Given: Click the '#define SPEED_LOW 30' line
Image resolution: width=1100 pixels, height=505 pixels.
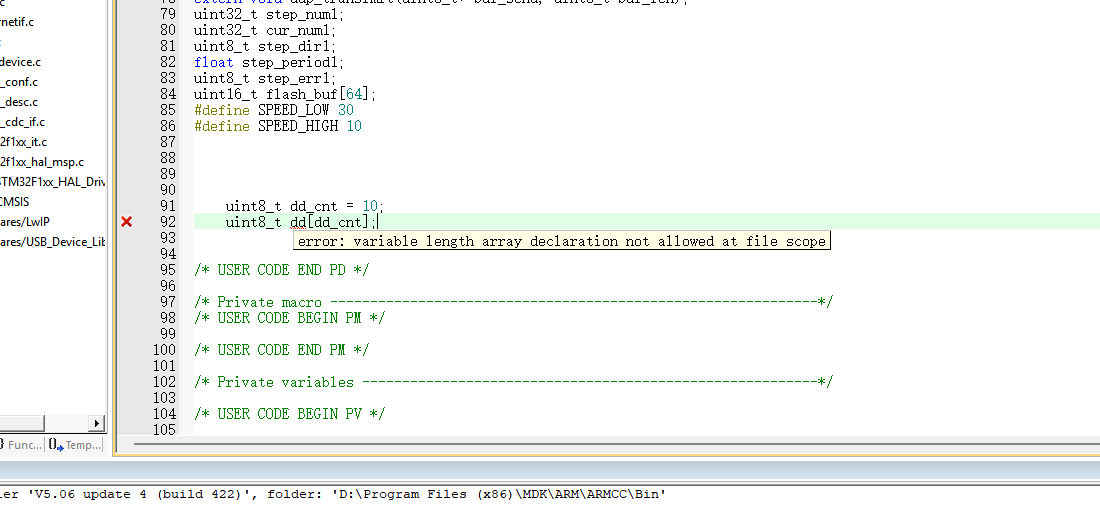Looking at the screenshot, I should (x=274, y=110).
